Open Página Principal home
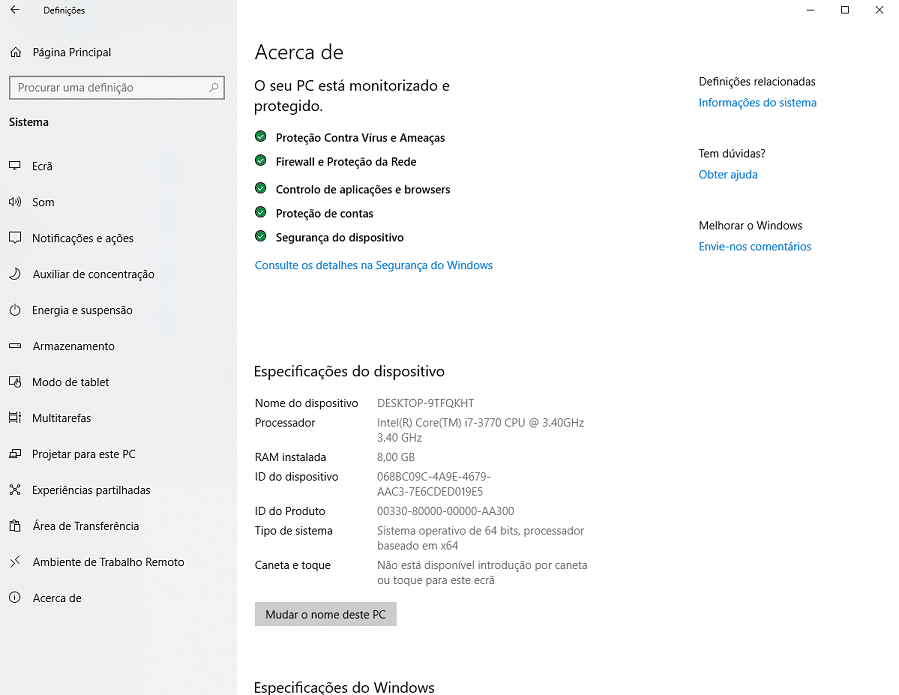This screenshot has width=899, height=695. [x=71, y=52]
